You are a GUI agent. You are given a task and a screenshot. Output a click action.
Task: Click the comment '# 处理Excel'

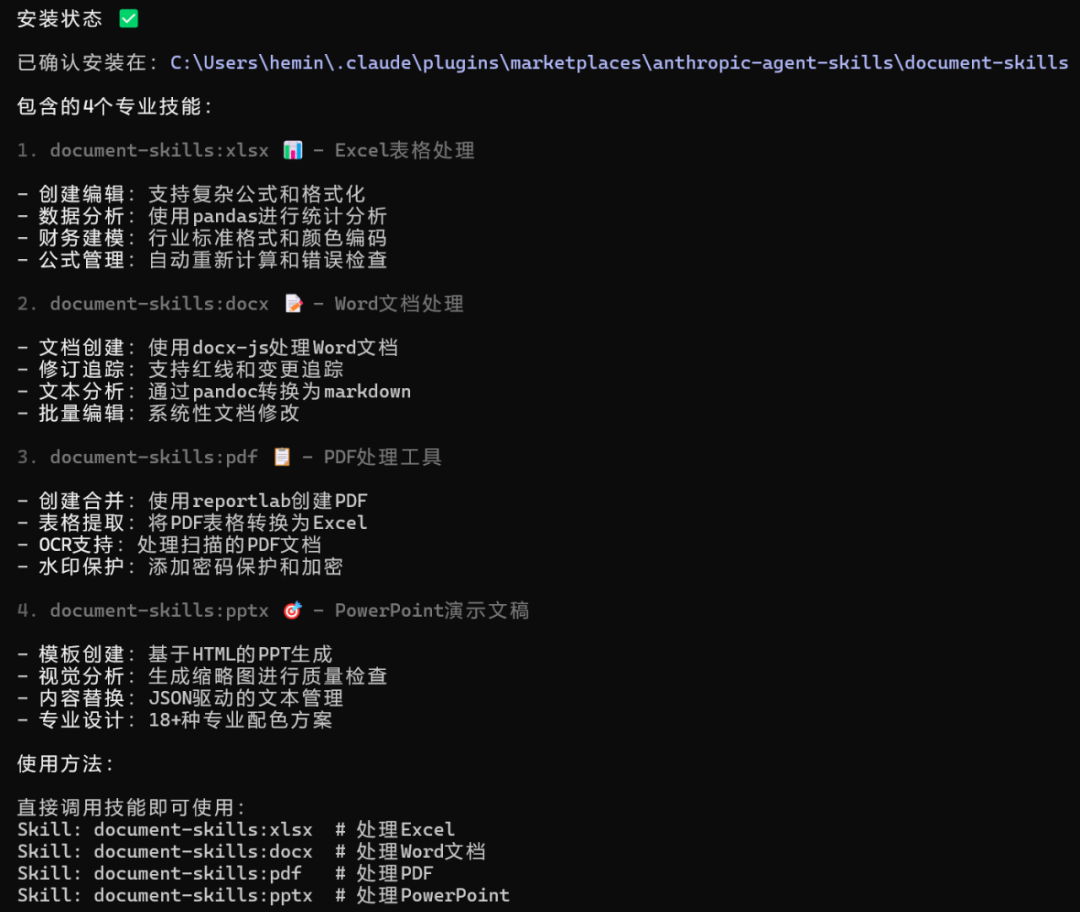tap(395, 829)
